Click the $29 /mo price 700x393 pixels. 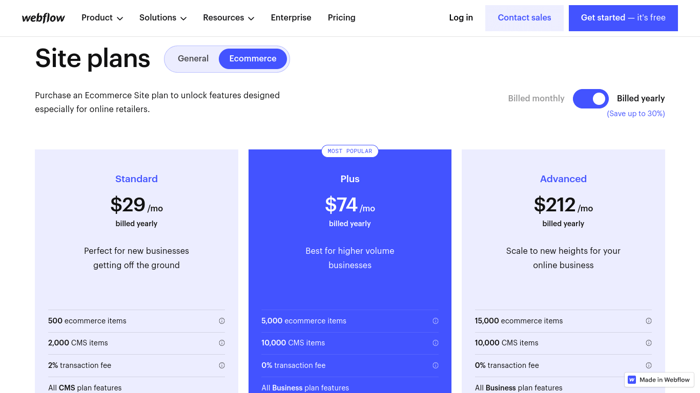[x=136, y=205]
